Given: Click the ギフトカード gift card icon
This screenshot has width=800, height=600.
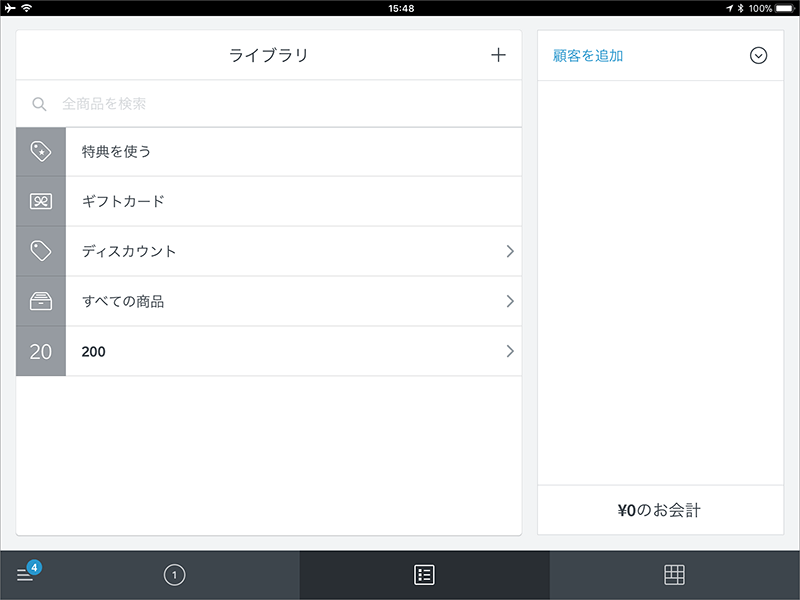Looking at the screenshot, I should [41, 201].
